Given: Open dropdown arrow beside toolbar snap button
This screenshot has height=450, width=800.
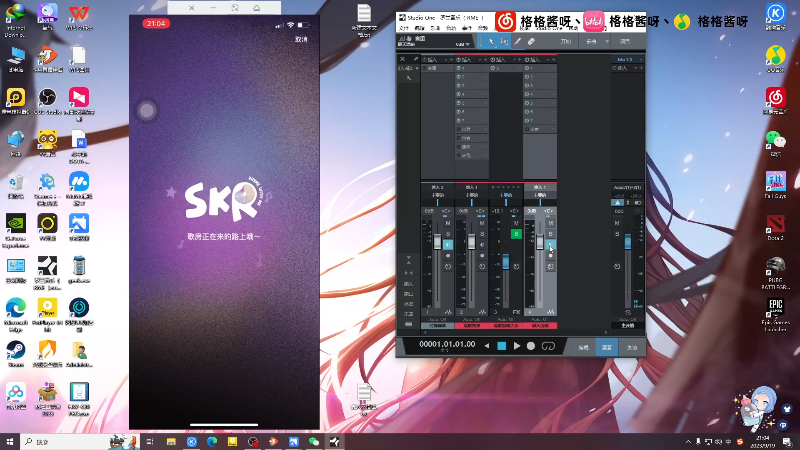Looking at the screenshot, I should click(607, 41).
